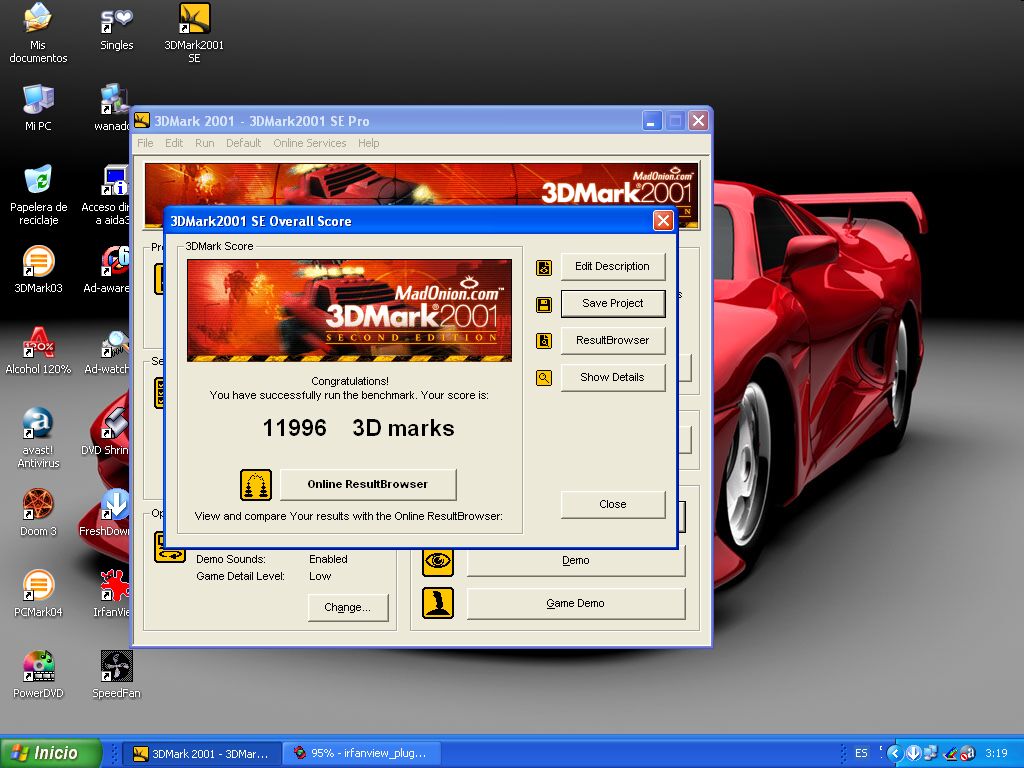The image size is (1024, 768).
Task: Click the floppy disk Save Project icon
Action: 544,304
